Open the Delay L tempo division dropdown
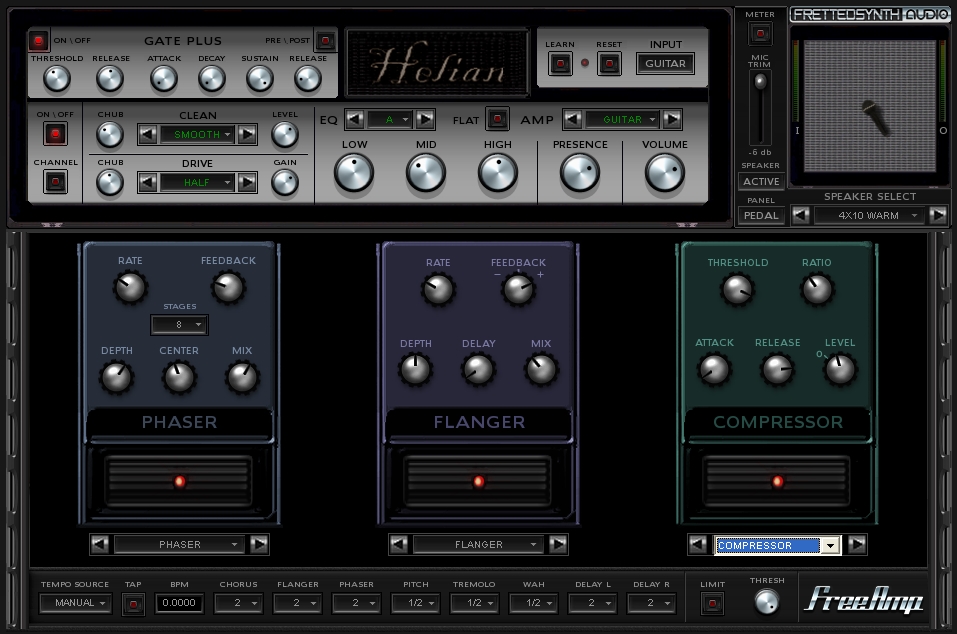 coord(592,603)
